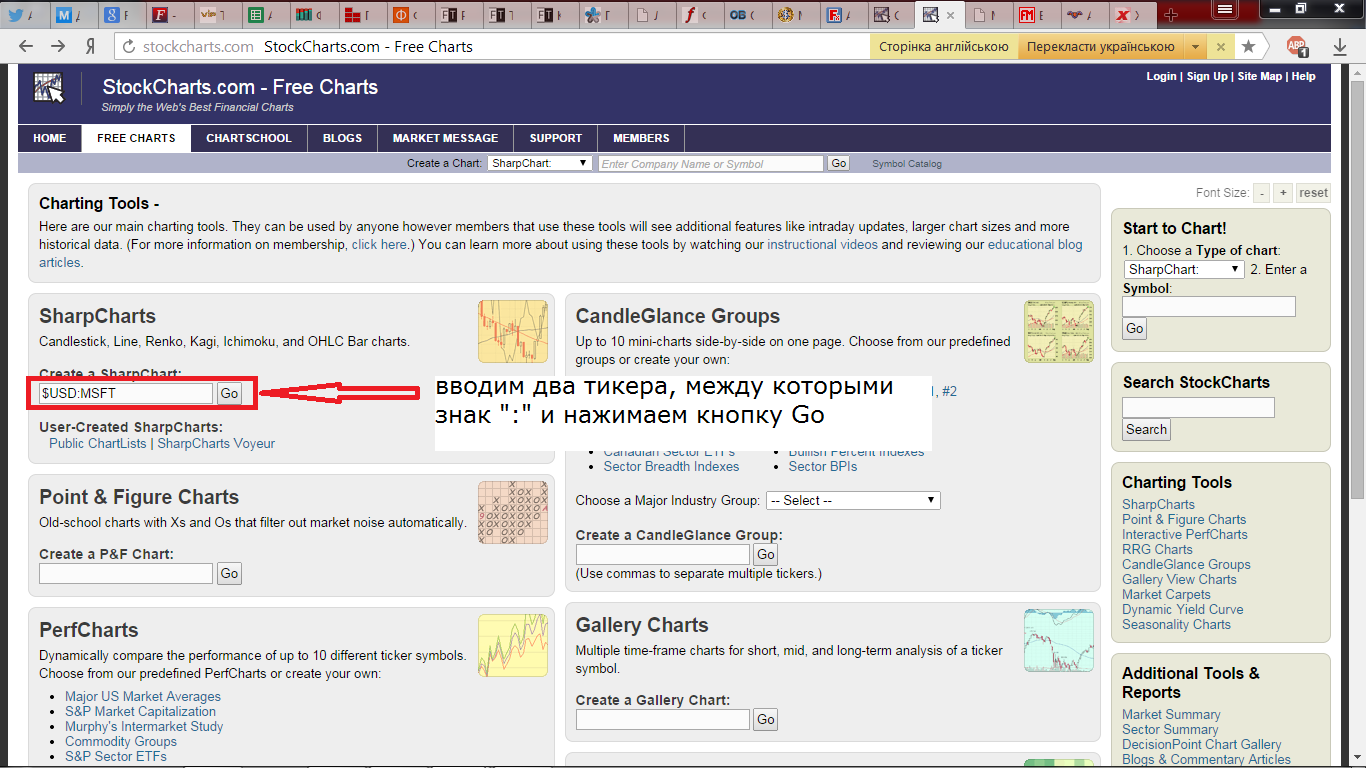1366x768 pixels.
Task: Click the Search button under Search StockCharts
Action: [x=1146, y=429]
